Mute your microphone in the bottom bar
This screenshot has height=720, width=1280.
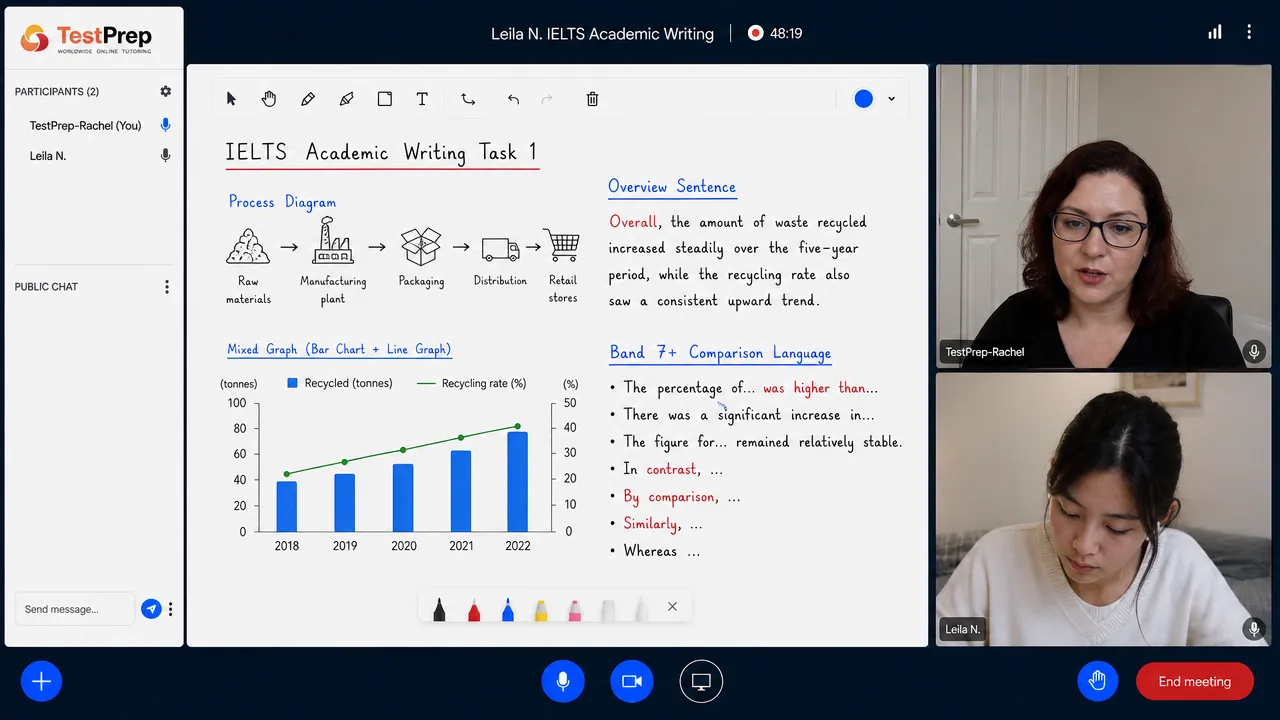(563, 682)
